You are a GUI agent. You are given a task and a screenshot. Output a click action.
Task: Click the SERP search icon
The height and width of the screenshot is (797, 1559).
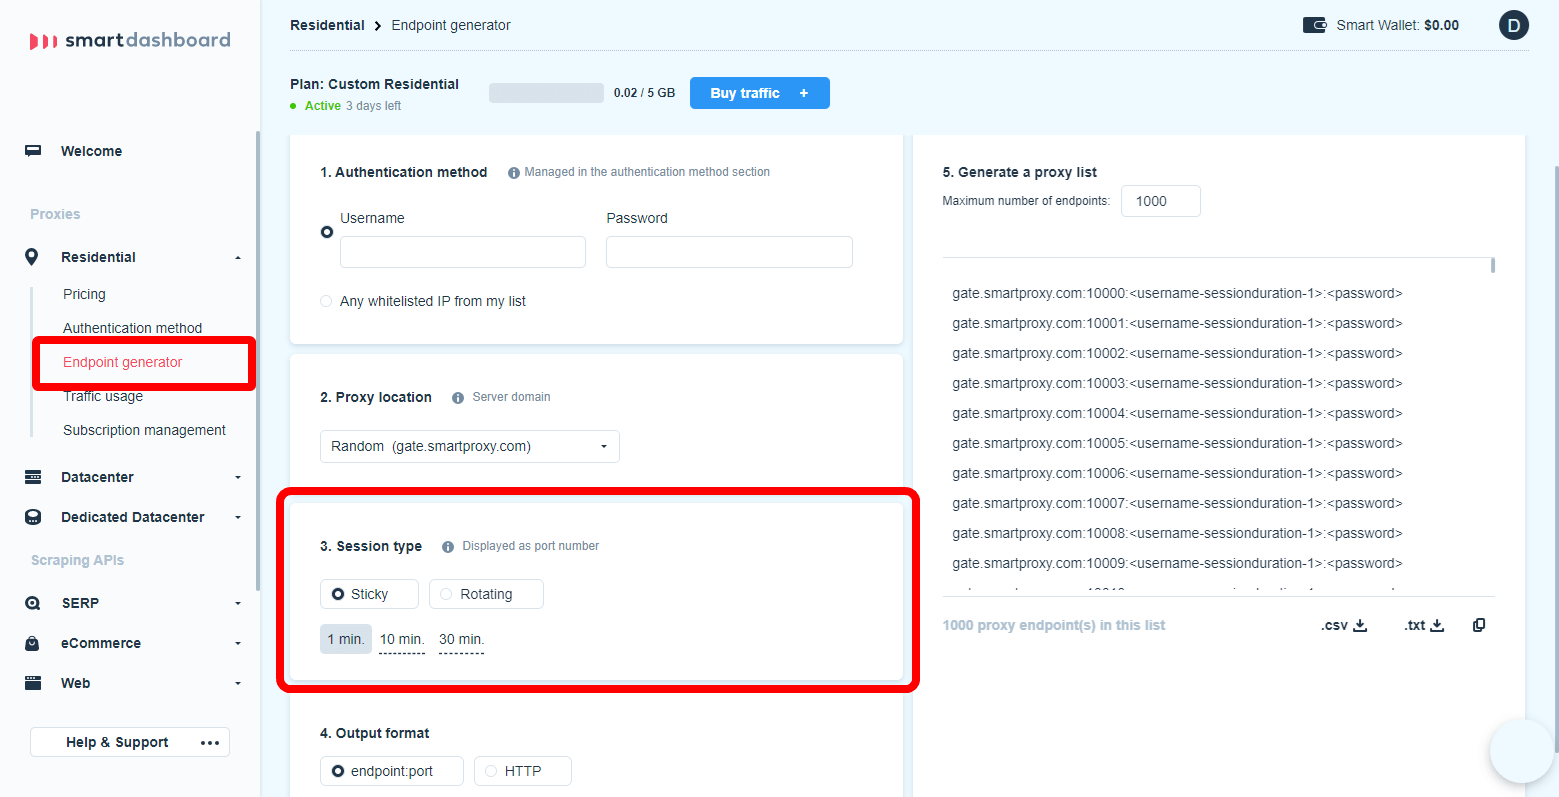(x=33, y=603)
